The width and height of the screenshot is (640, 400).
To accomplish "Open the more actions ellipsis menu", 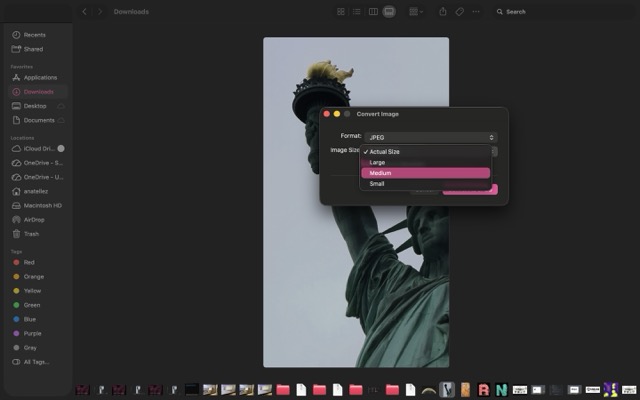I will coord(476,12).
